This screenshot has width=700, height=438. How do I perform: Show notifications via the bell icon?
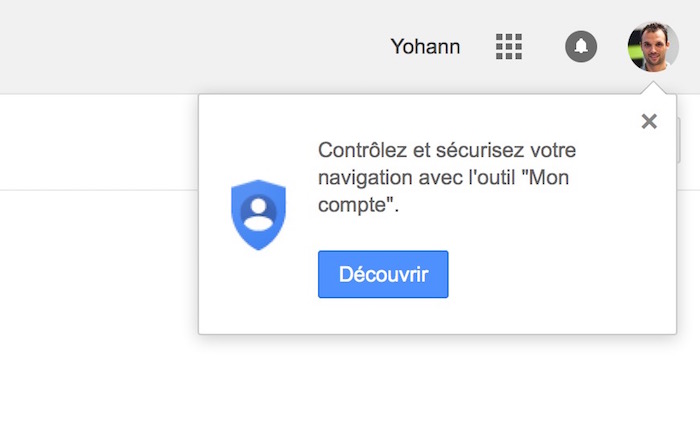point(581,46)
